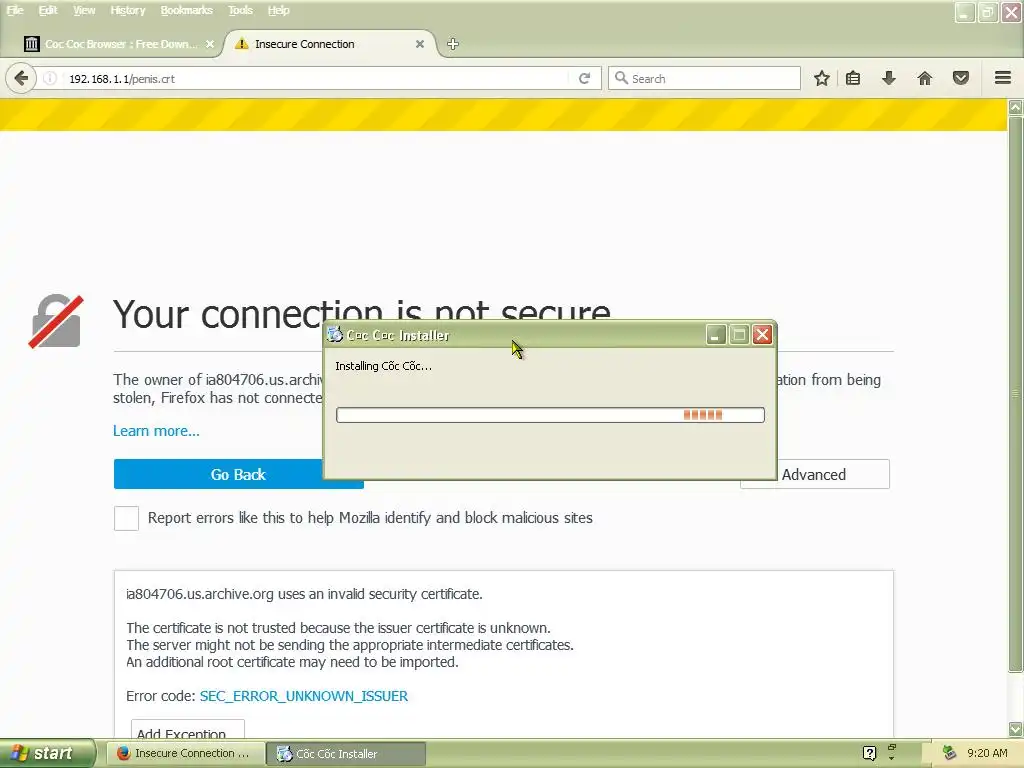This screenshot has width=1024, height=768.
Task: Click the Add Exception button
Action: 187,731
